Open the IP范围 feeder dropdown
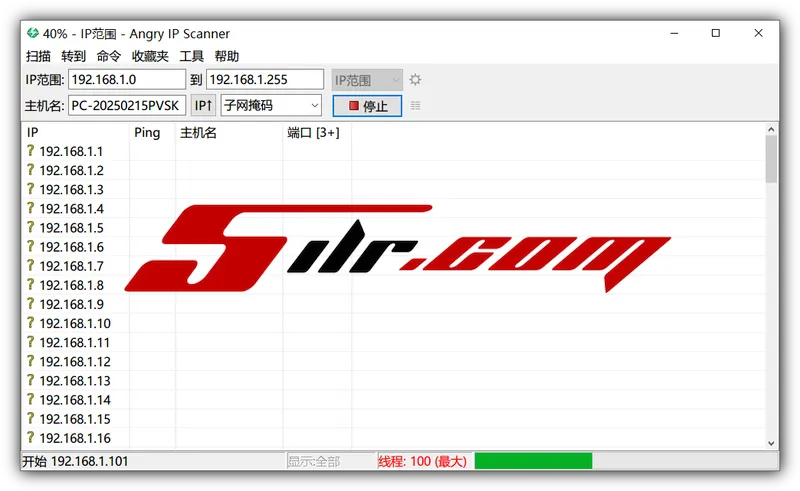The height and width of the screenshot is (491, 800). point(367,80)
